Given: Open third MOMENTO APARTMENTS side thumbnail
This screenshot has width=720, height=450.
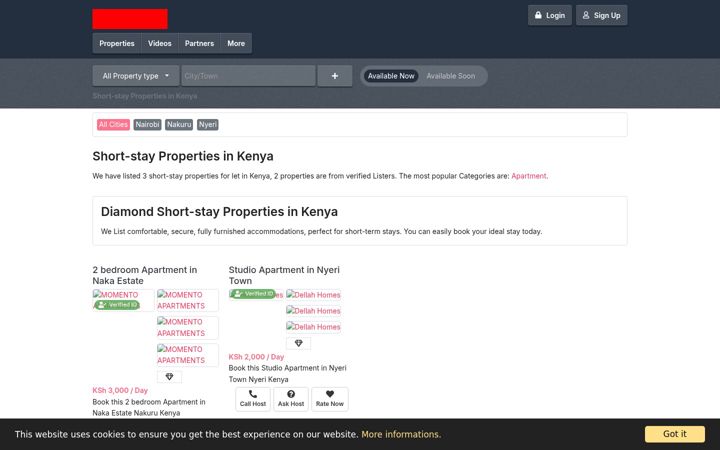Looking at the screenshot, I should point(187,354).
